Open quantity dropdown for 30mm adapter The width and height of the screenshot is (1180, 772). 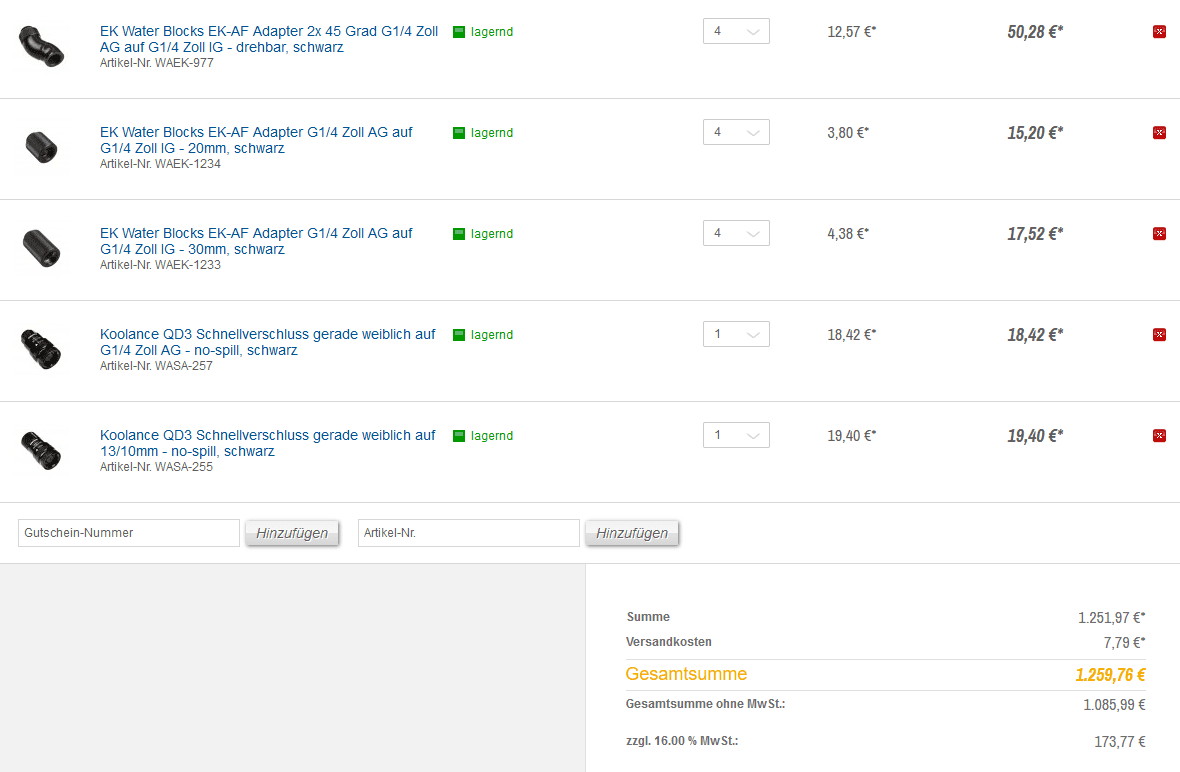[736, 233]
